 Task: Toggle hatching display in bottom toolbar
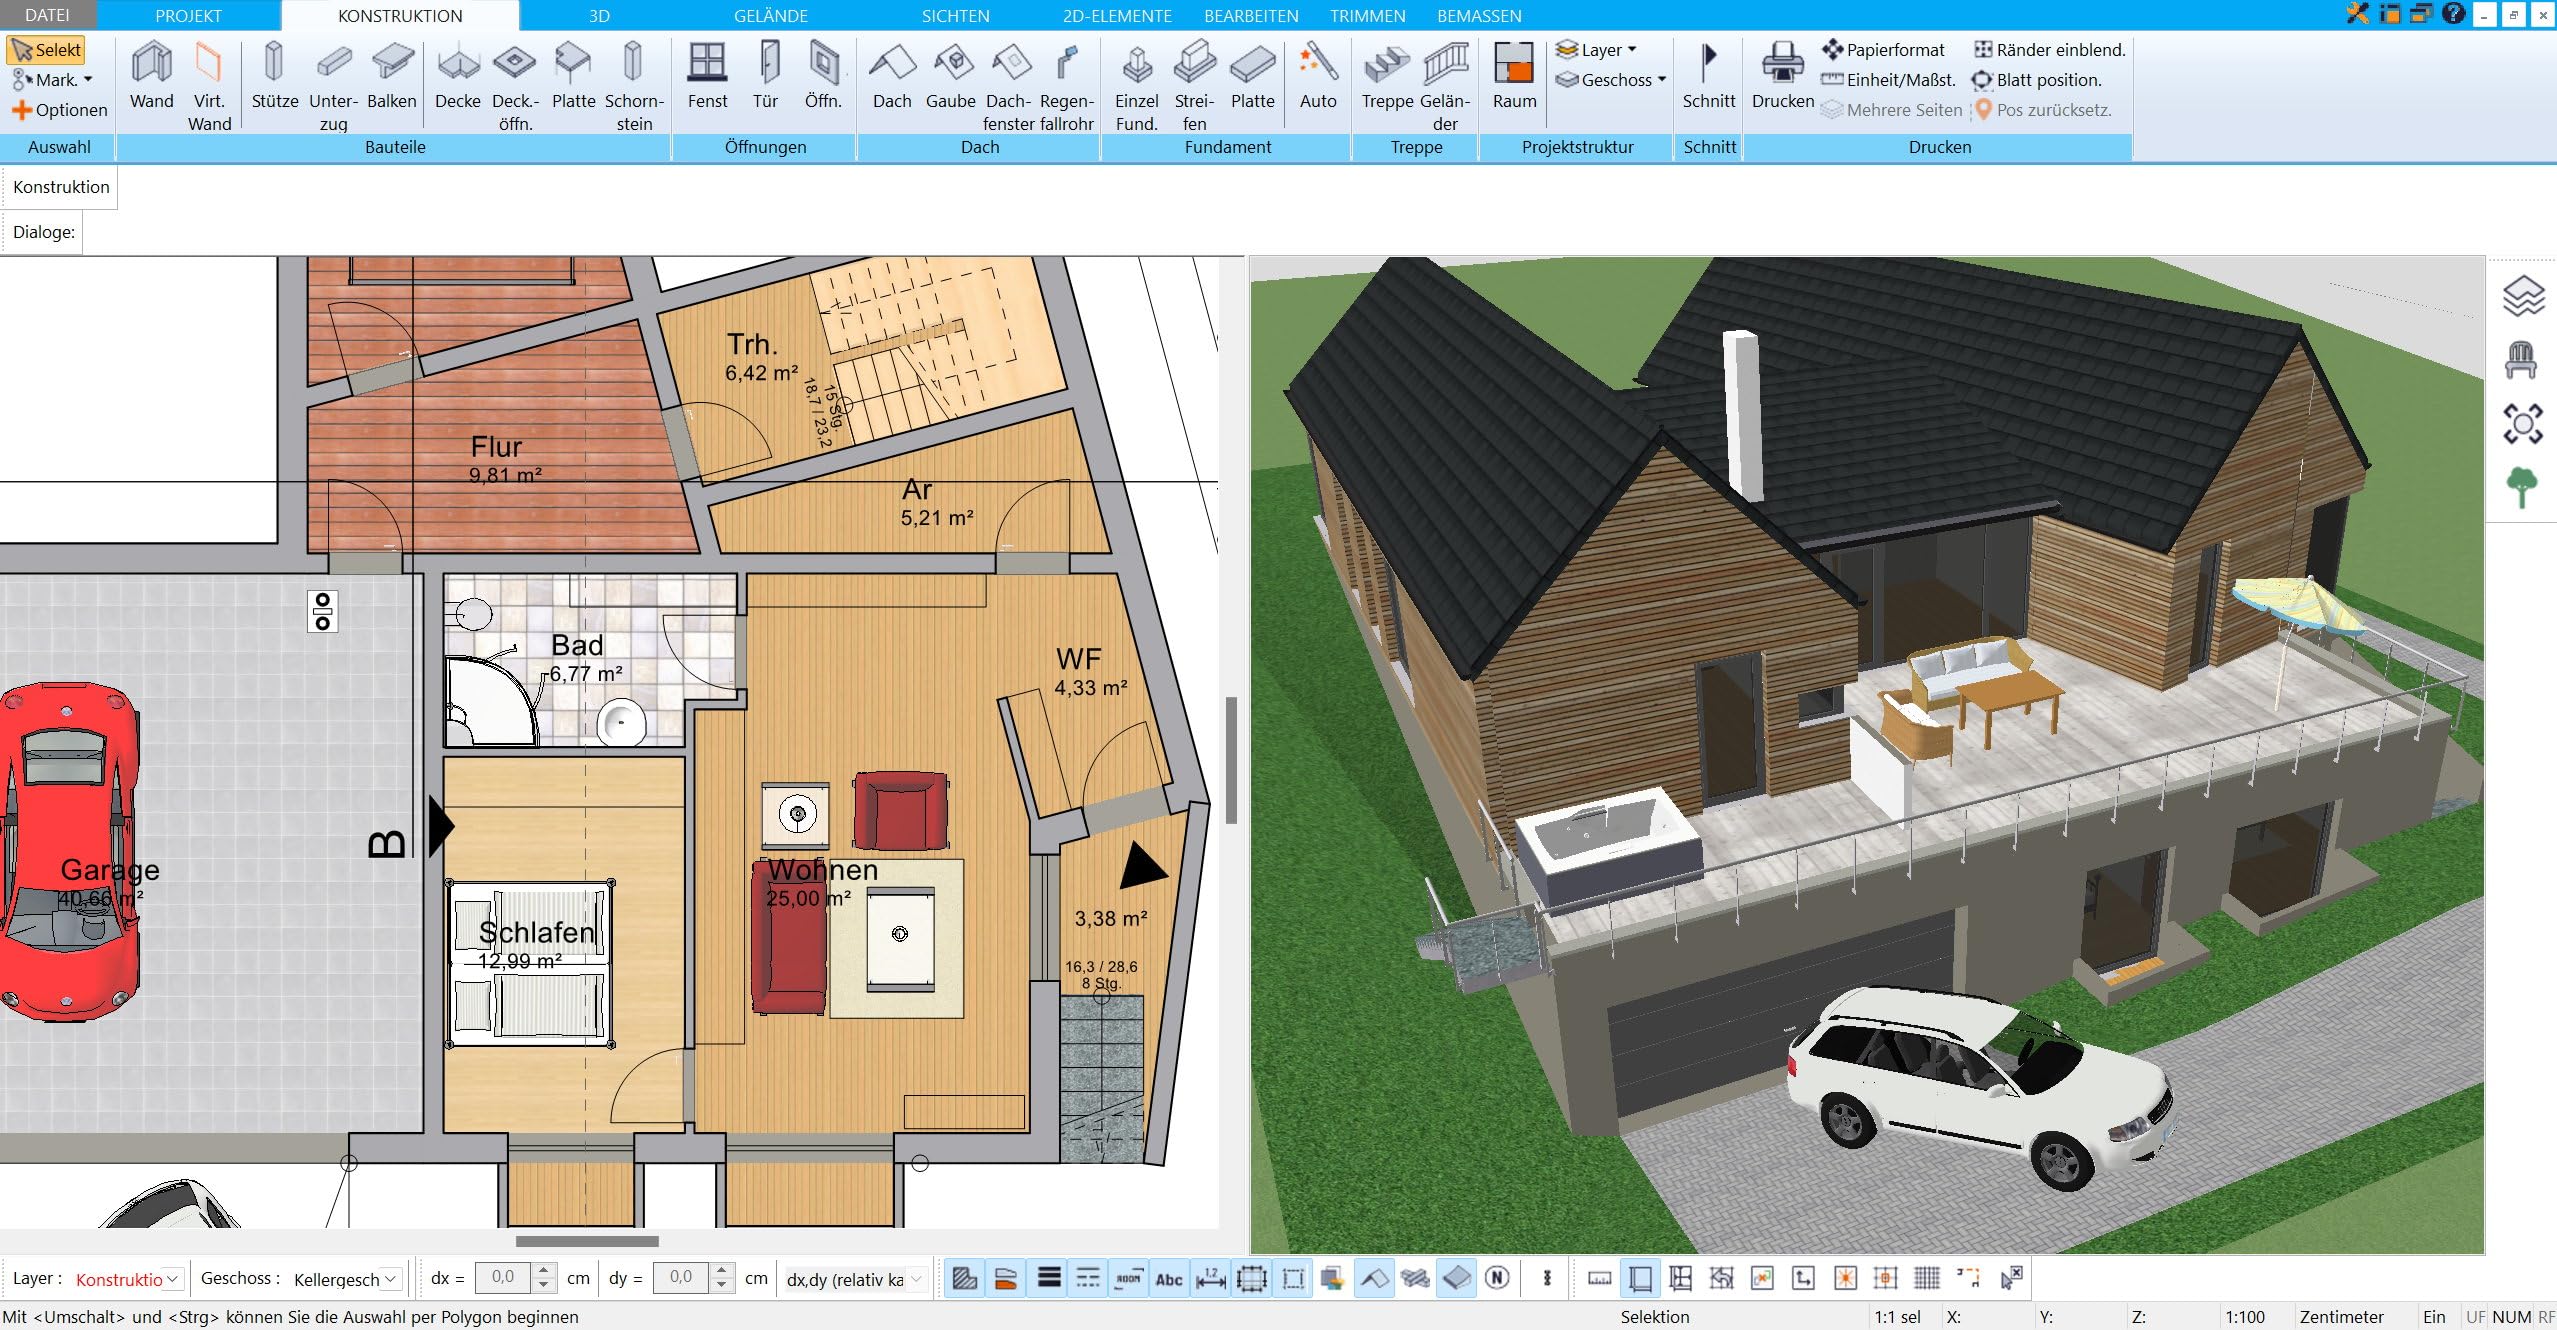[x=965, y=1278]
